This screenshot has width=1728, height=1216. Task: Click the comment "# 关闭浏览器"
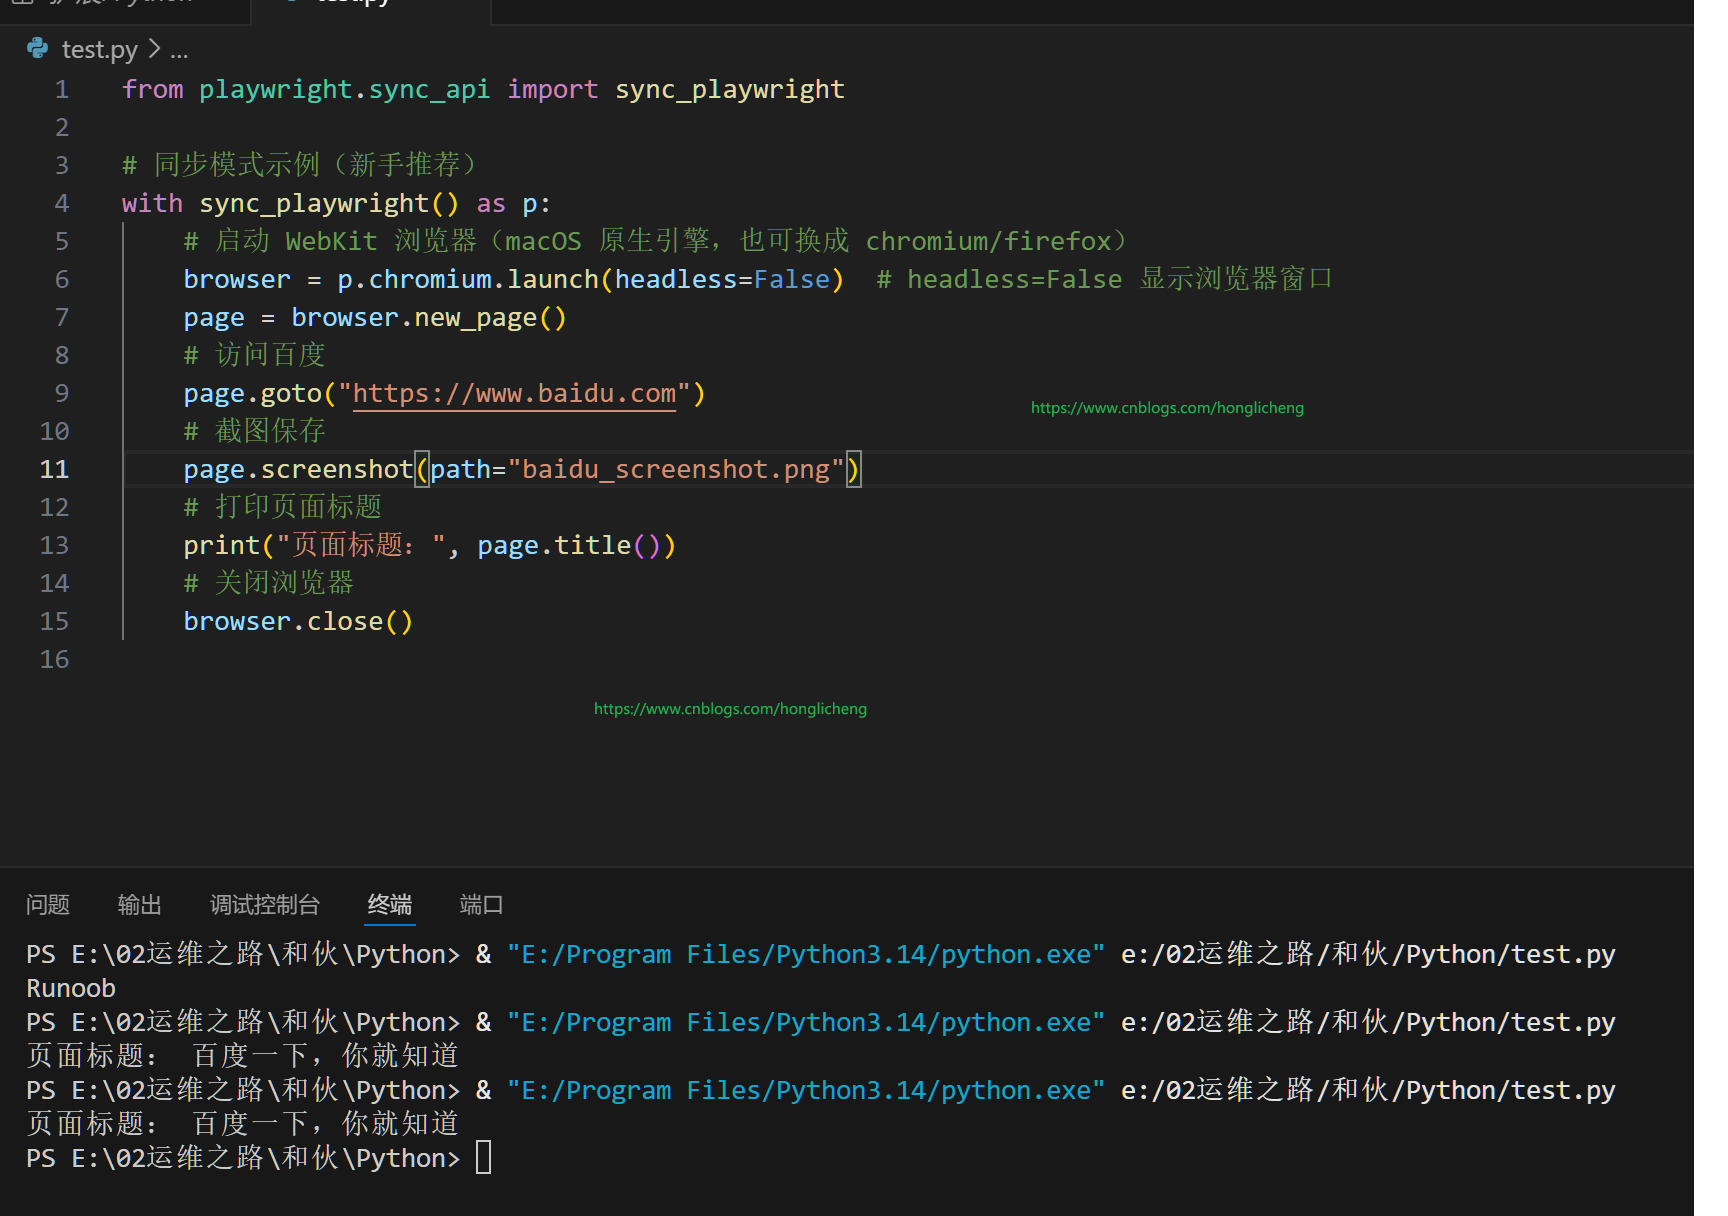coord(269,583)
